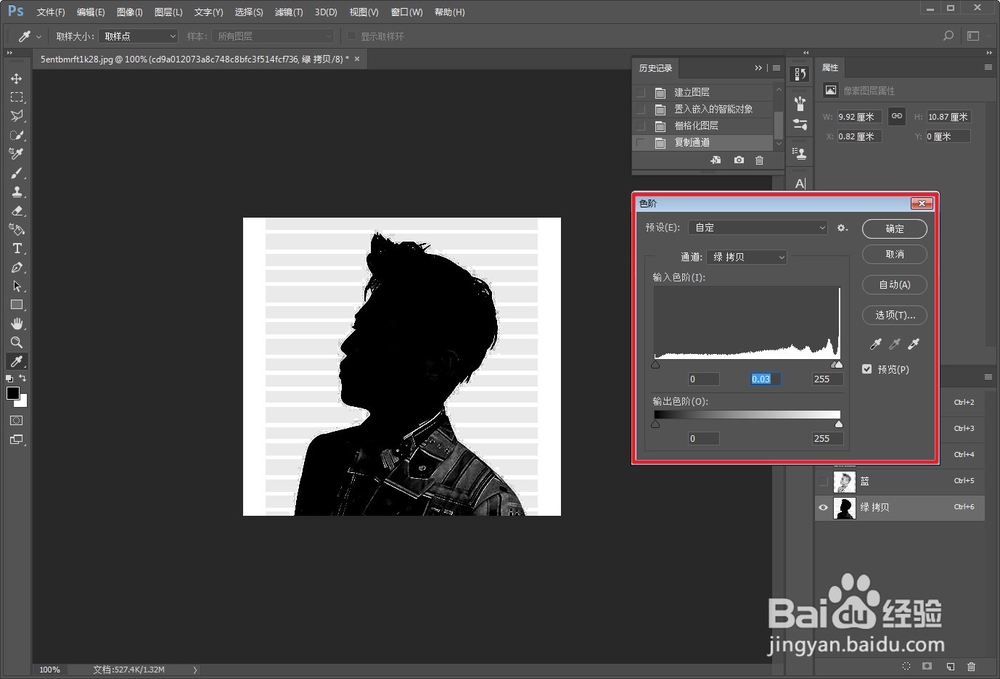Select the Clone Stamp tool
This screenshot has height=679, width=1000.
(17, 192)
